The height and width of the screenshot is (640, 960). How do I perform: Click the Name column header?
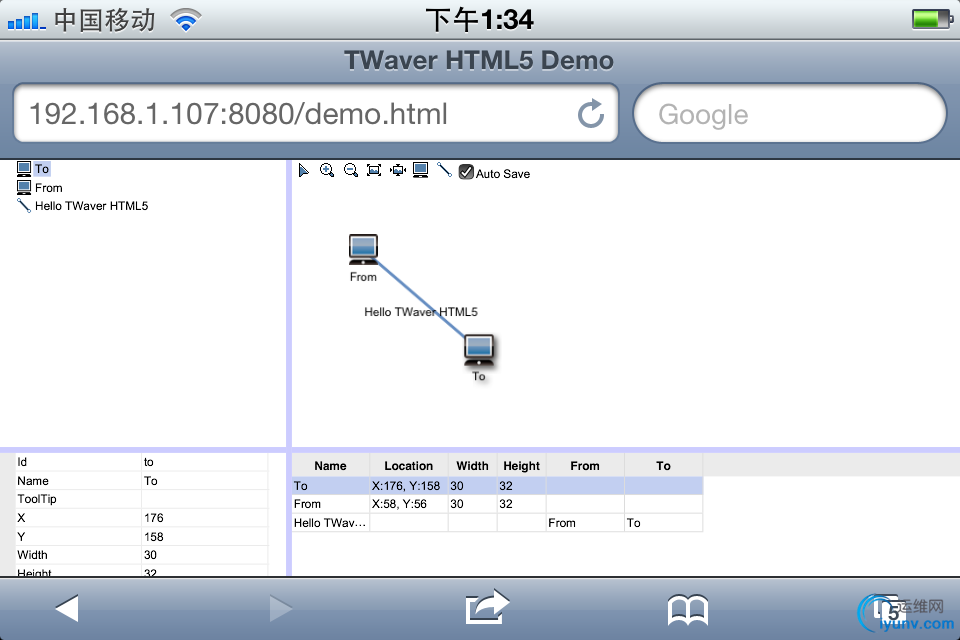[331, 466]
